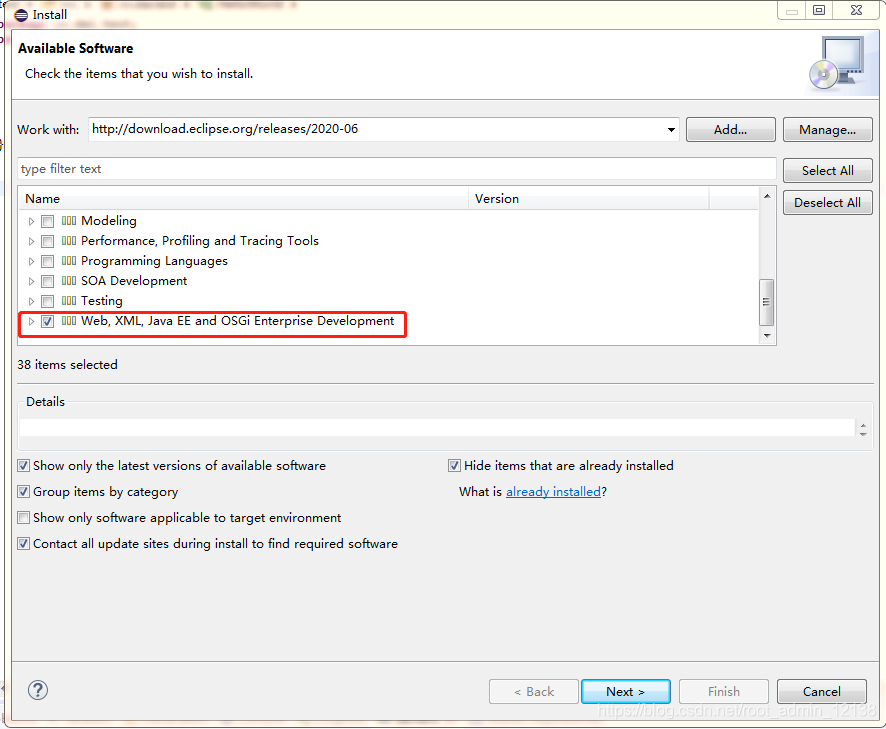Click the Version column header
The image size is (886, 729).
click(x=589, y=199)
